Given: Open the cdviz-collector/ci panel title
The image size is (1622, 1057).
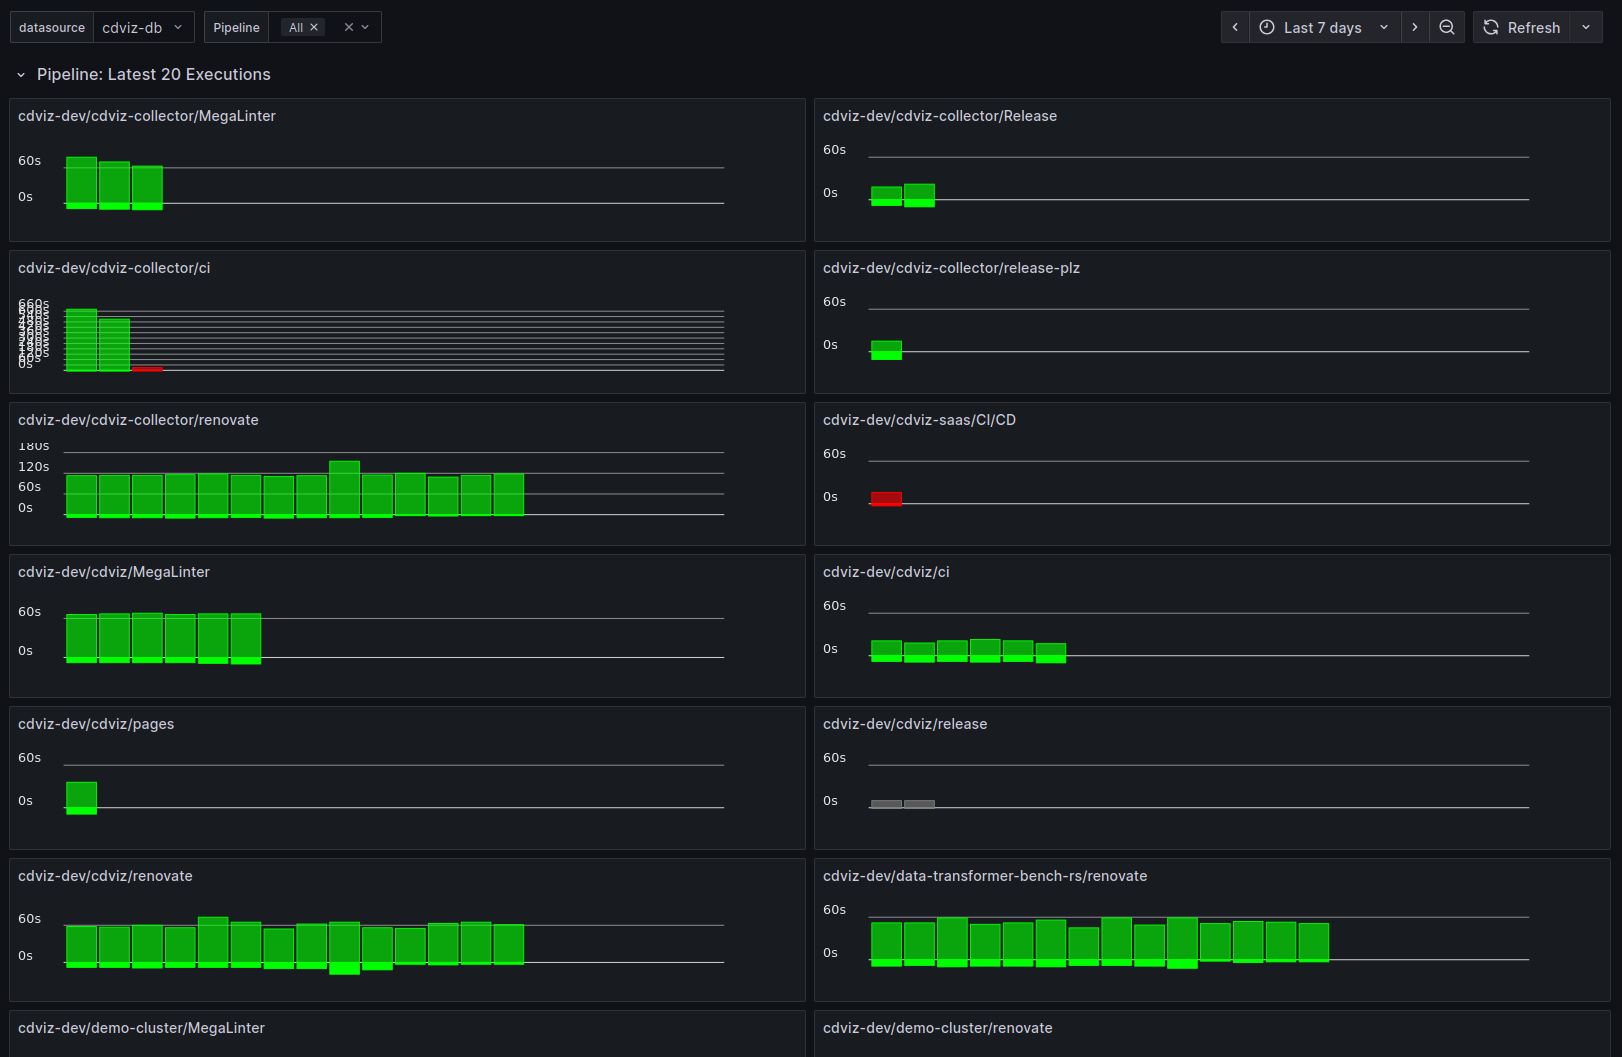Looking at the screenshot, I should 114,268.
